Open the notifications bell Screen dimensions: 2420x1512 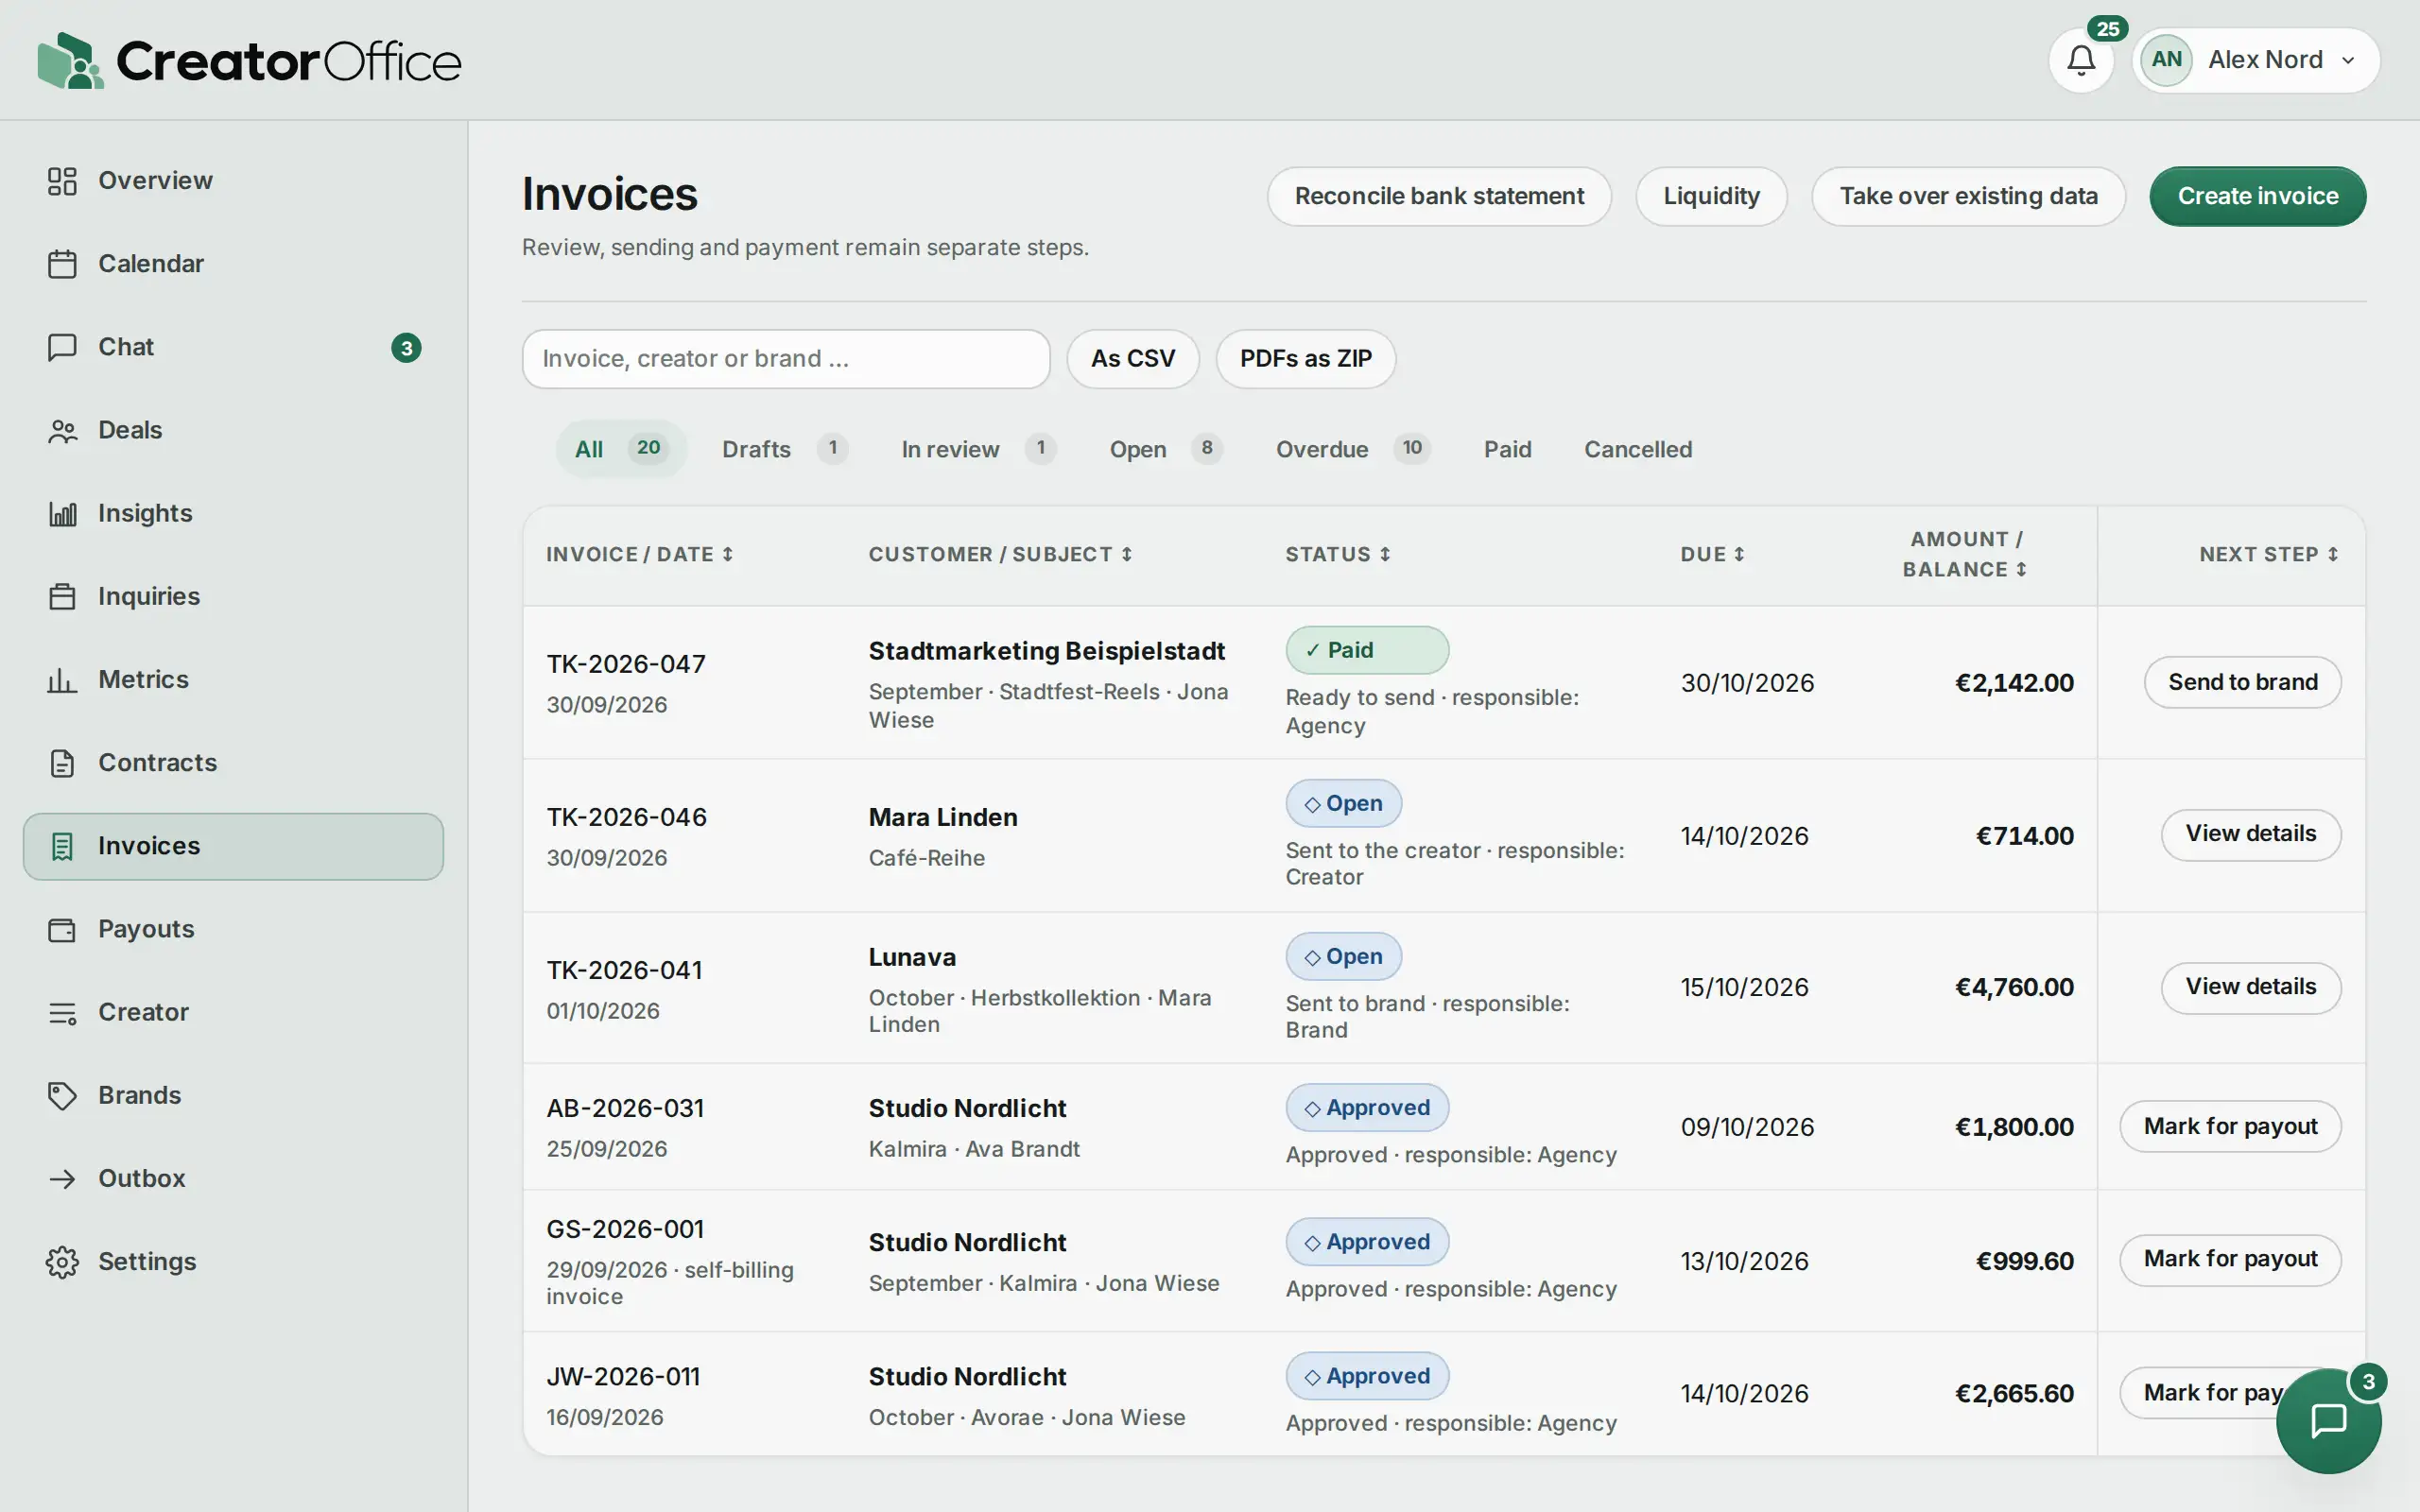click(2081, 60)
